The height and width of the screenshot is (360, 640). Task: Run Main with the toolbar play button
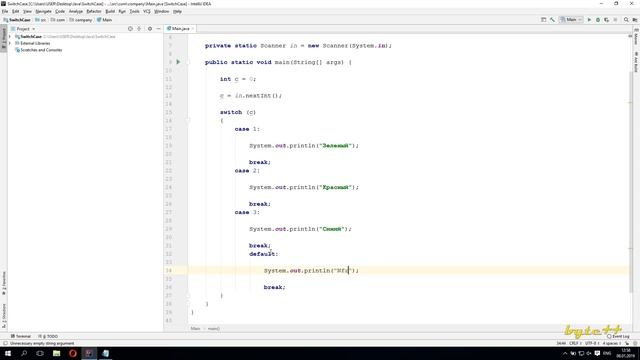click(x=589, y=20)
